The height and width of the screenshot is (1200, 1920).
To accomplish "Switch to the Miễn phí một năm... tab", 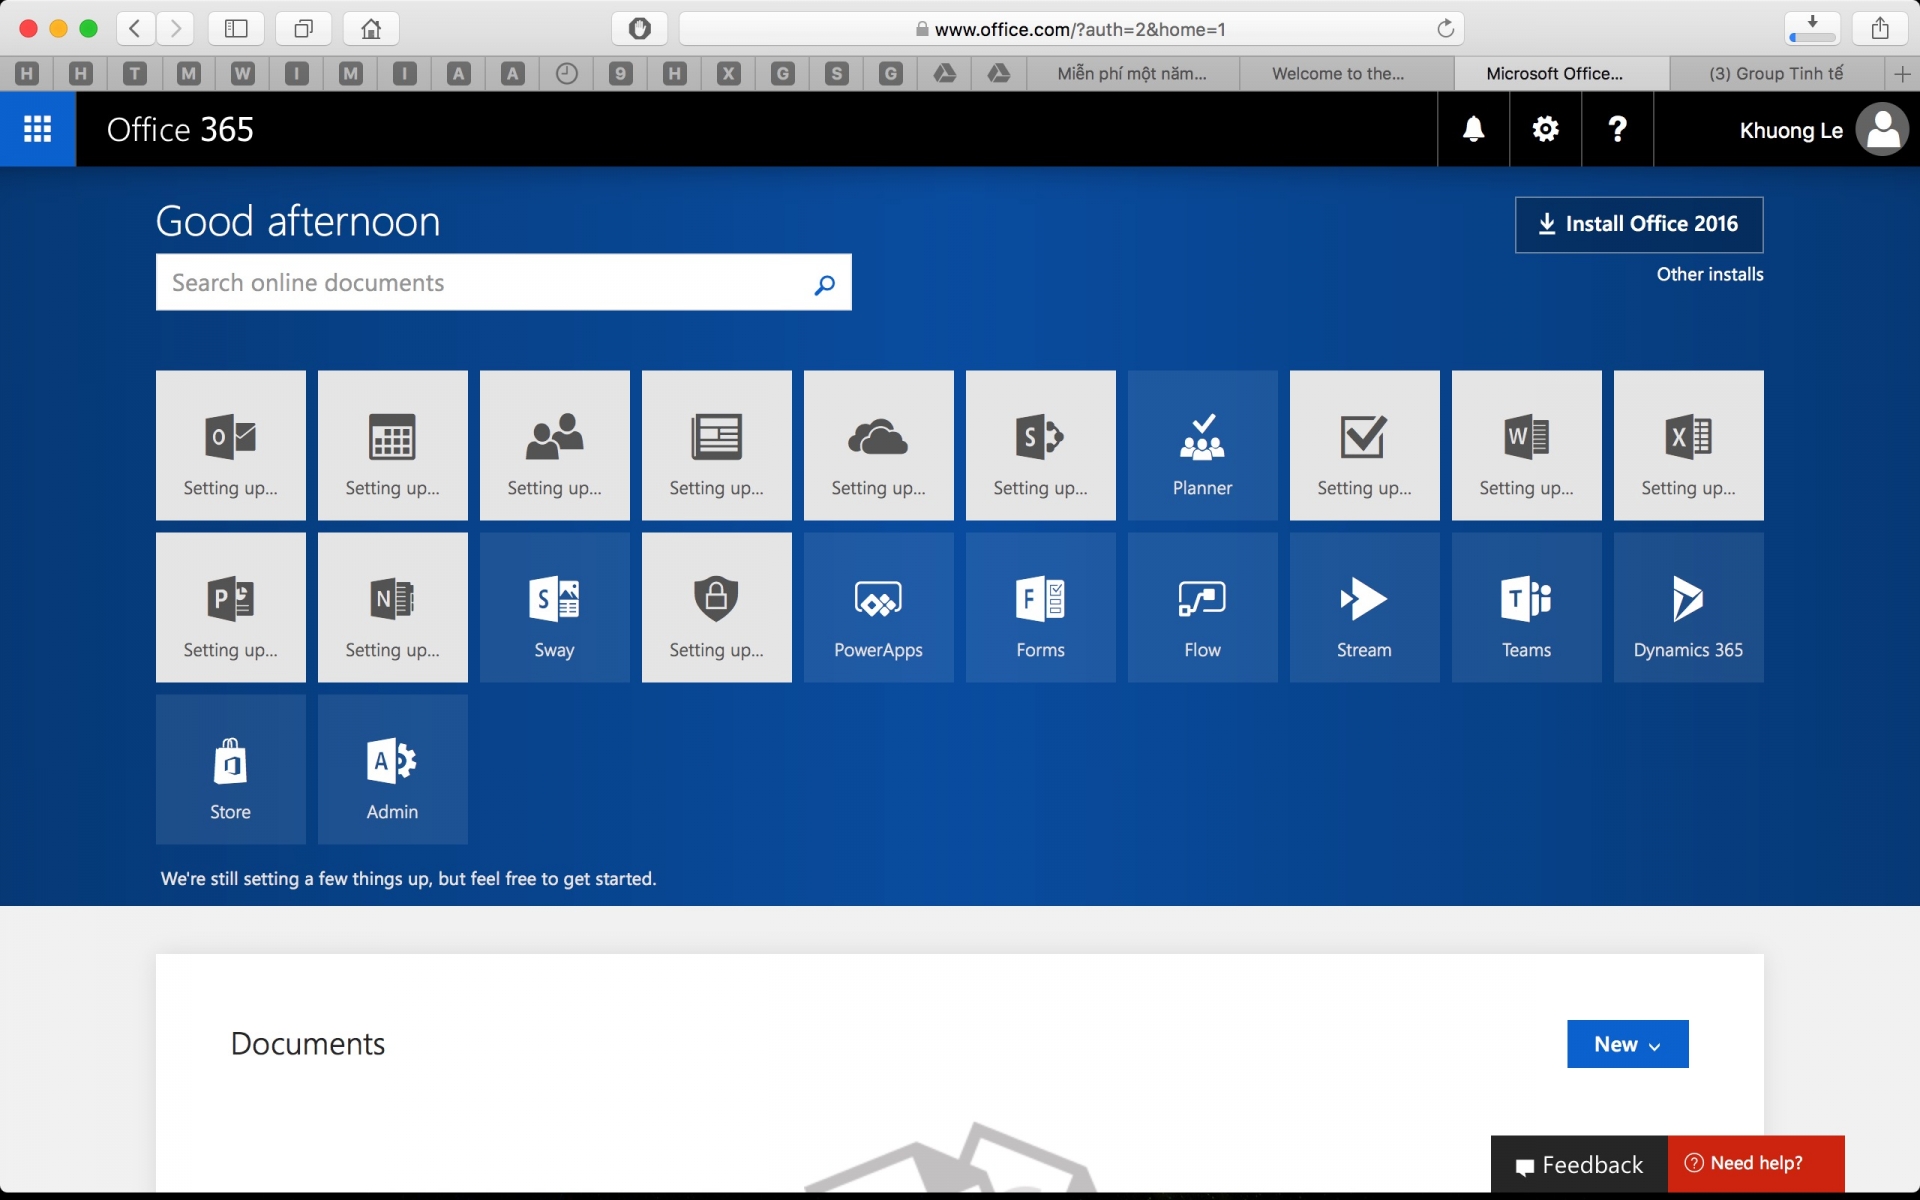I will tap(1133, 73).
